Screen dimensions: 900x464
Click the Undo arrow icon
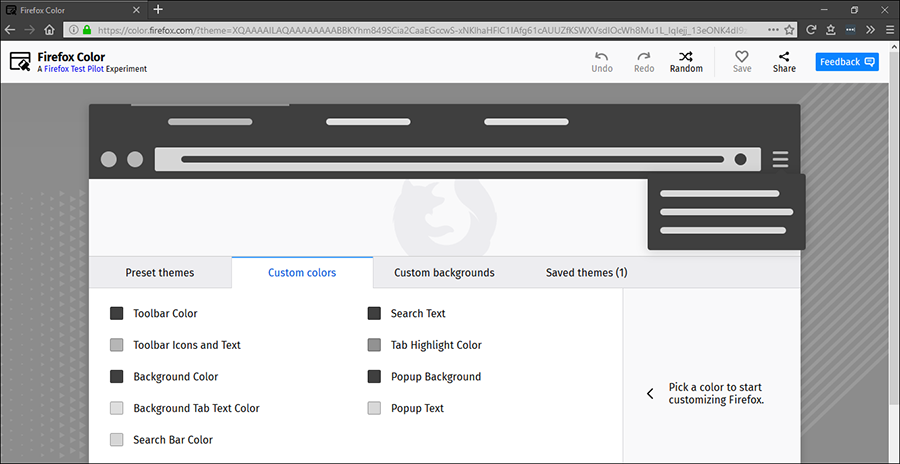[x=602, y=56]
